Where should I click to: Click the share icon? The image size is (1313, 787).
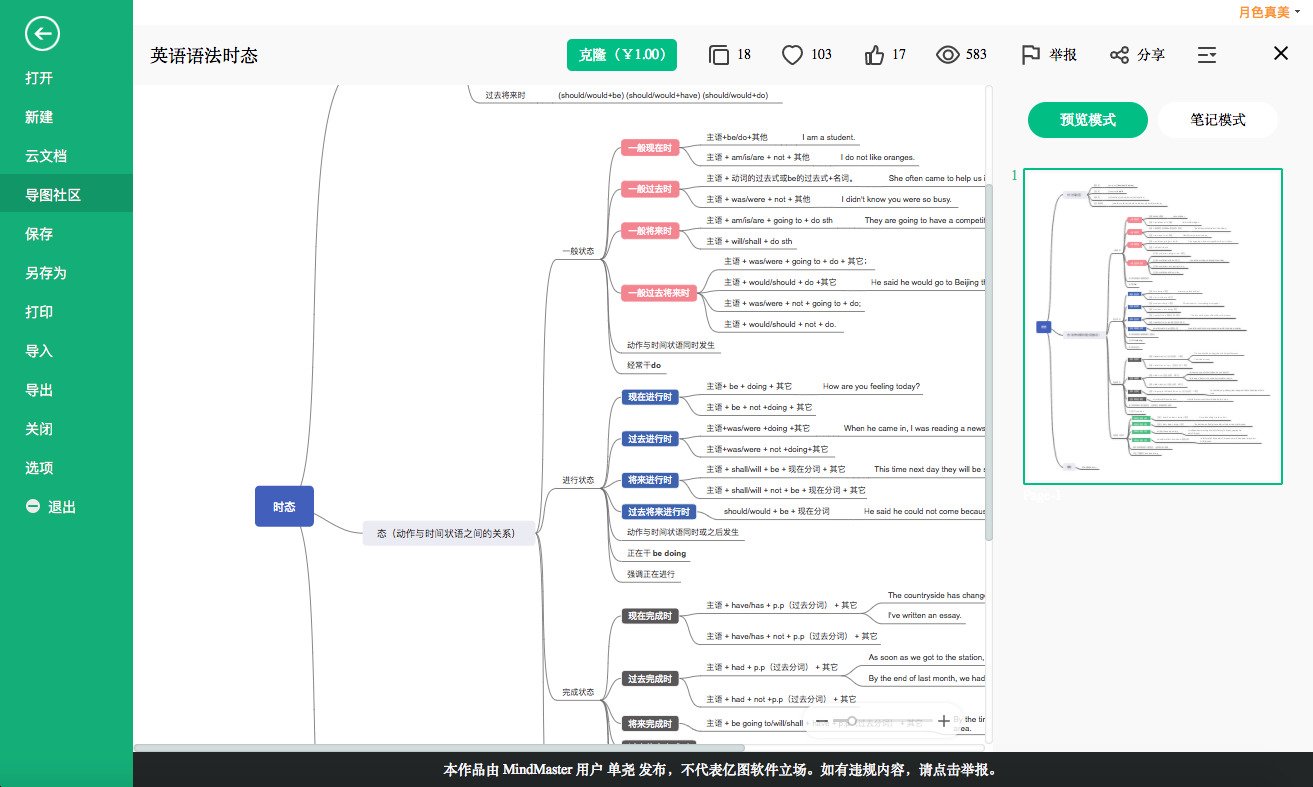click(1120, 55)
